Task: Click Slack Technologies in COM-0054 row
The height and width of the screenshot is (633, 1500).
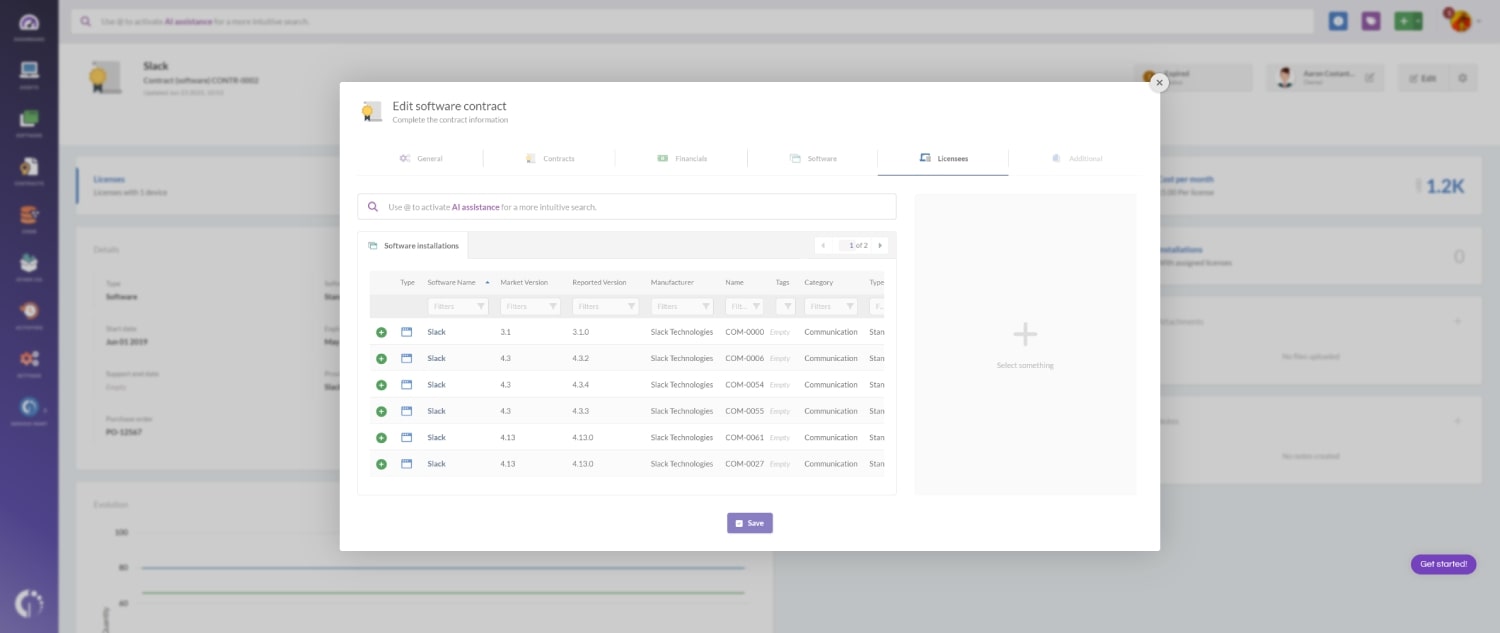Action: pos(682,385)
